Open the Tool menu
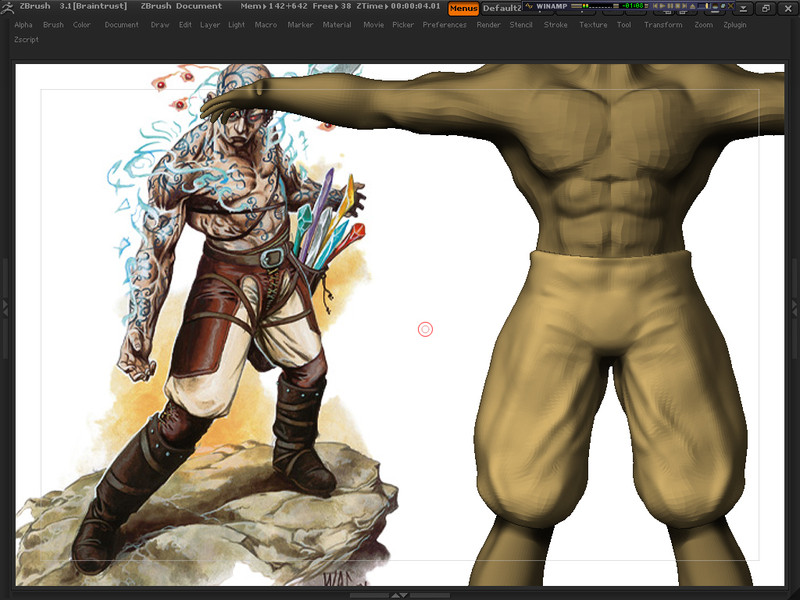The height and width of the screenshot is (600, 800). click(624, 24)
